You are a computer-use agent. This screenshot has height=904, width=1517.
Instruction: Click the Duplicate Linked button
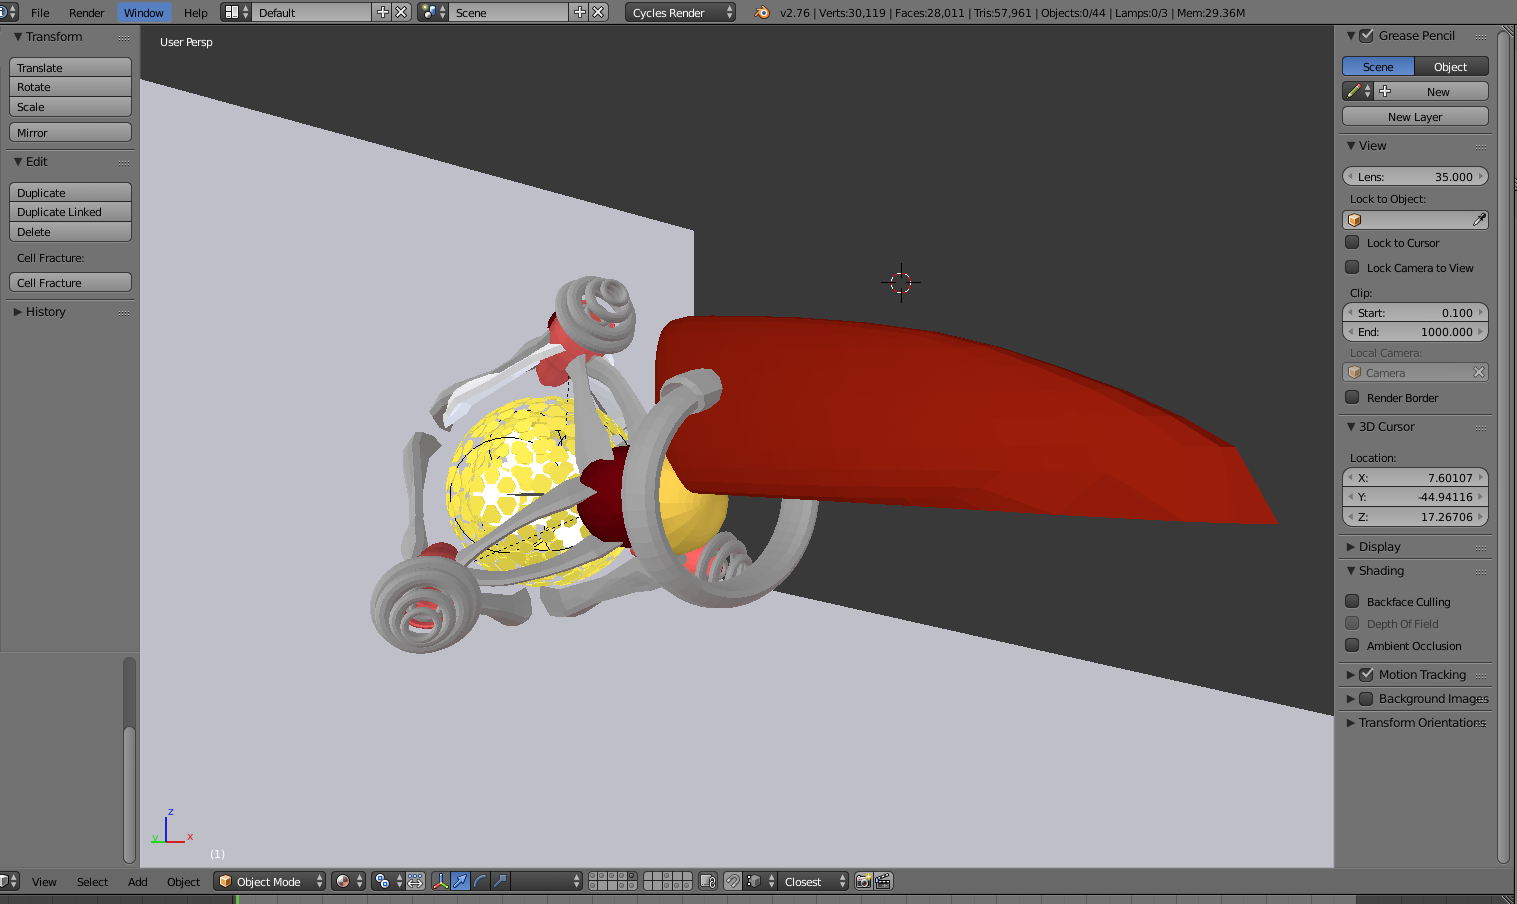point(70,212)
